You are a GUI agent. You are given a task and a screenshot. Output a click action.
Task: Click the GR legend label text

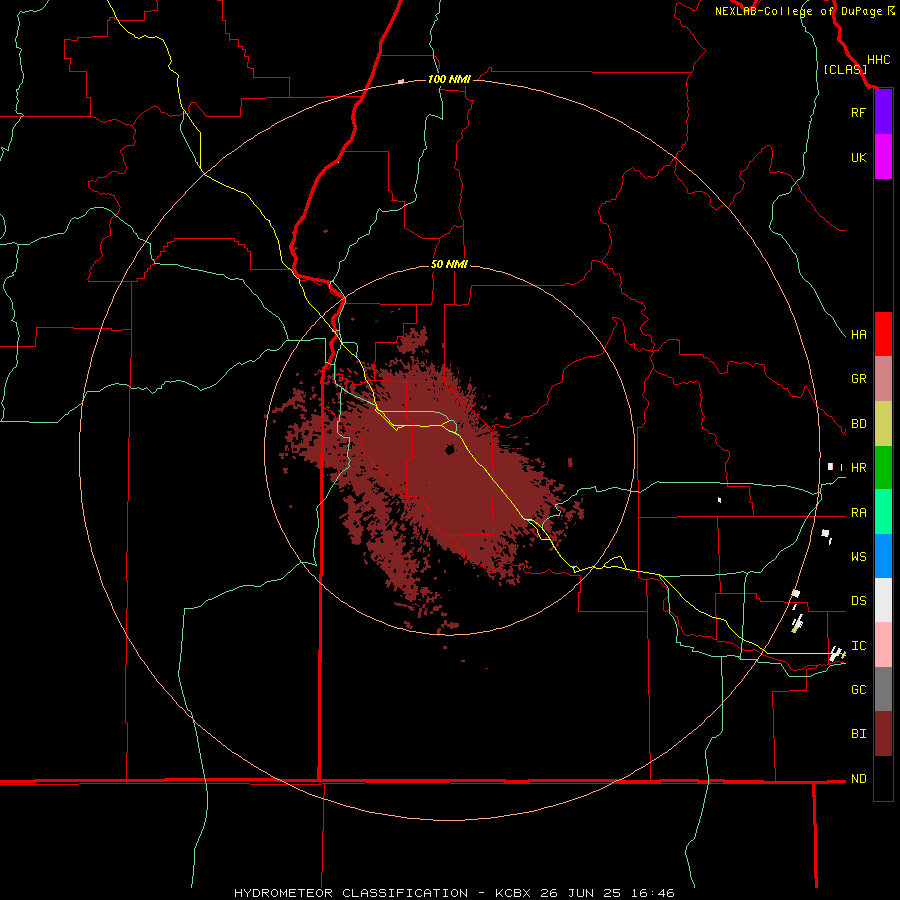858,379
